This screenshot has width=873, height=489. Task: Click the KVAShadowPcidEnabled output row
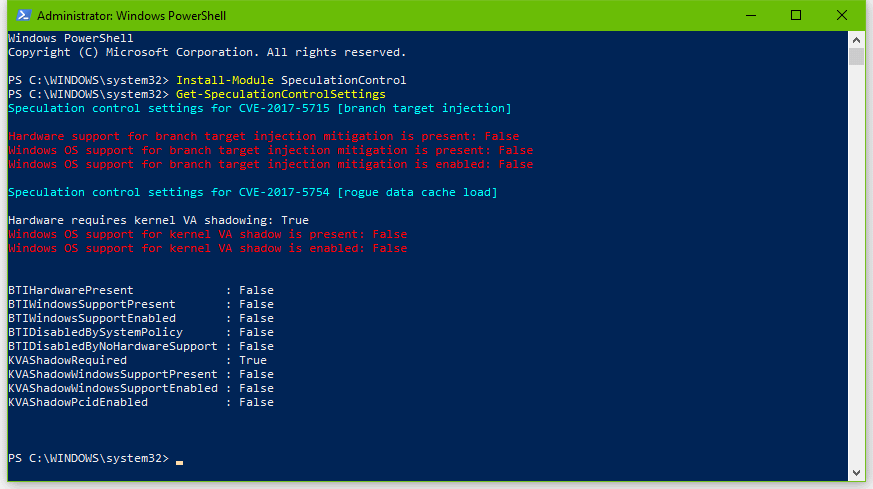[140, 402]
